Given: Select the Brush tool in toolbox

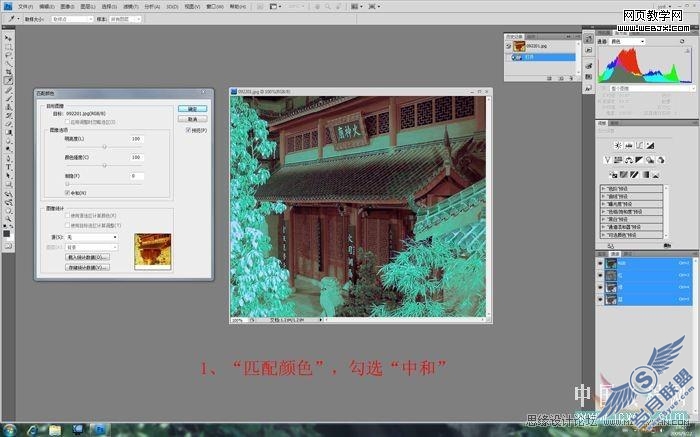Looking at the screenshot, I should (8, 99).
